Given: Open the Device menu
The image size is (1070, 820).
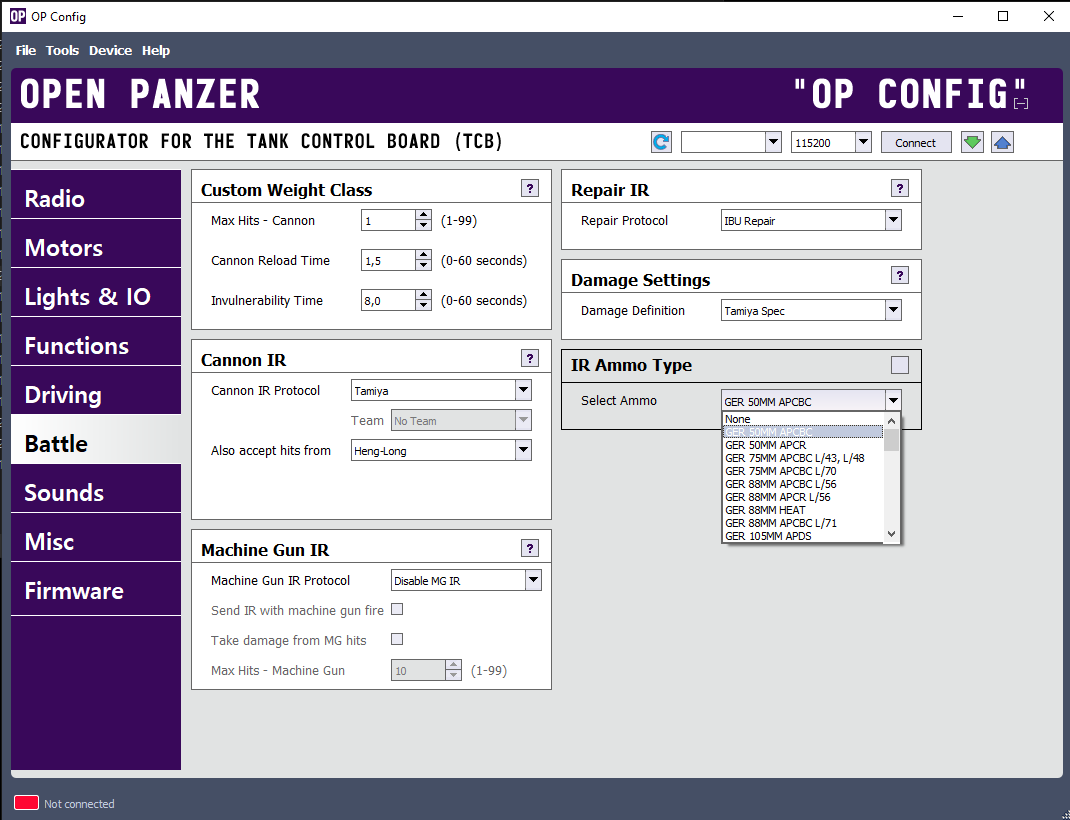Looking at the screenshot, I should tap(110, 50).
